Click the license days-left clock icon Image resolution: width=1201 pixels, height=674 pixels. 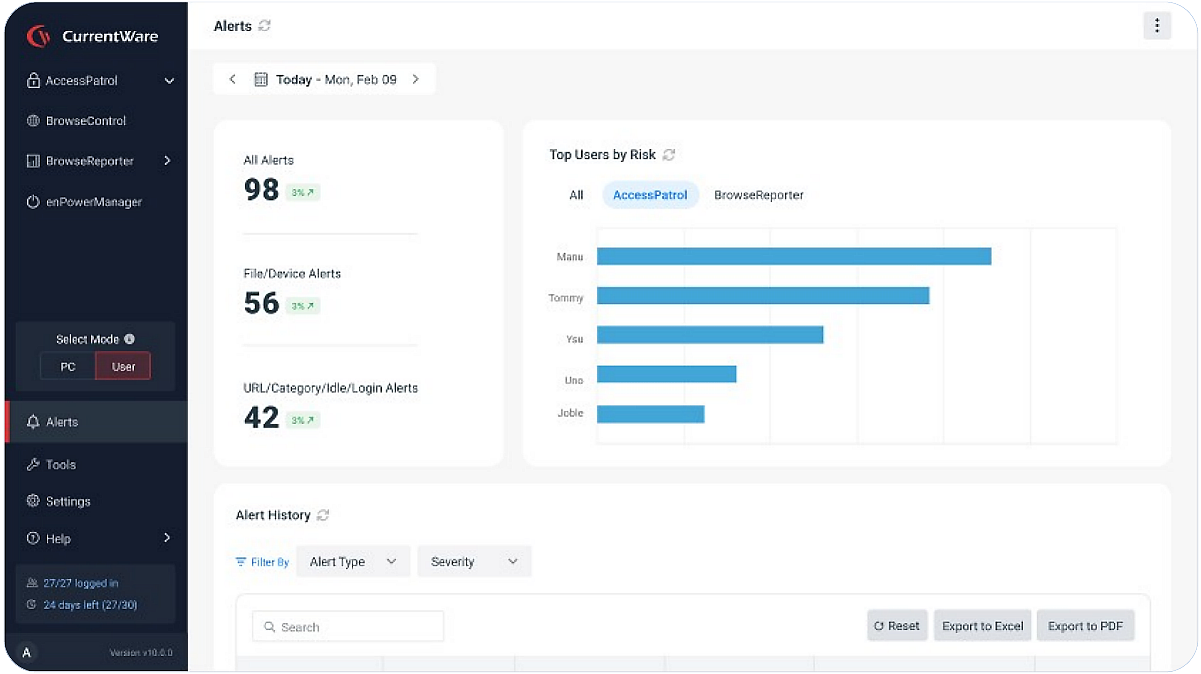(x=31, y=605)
